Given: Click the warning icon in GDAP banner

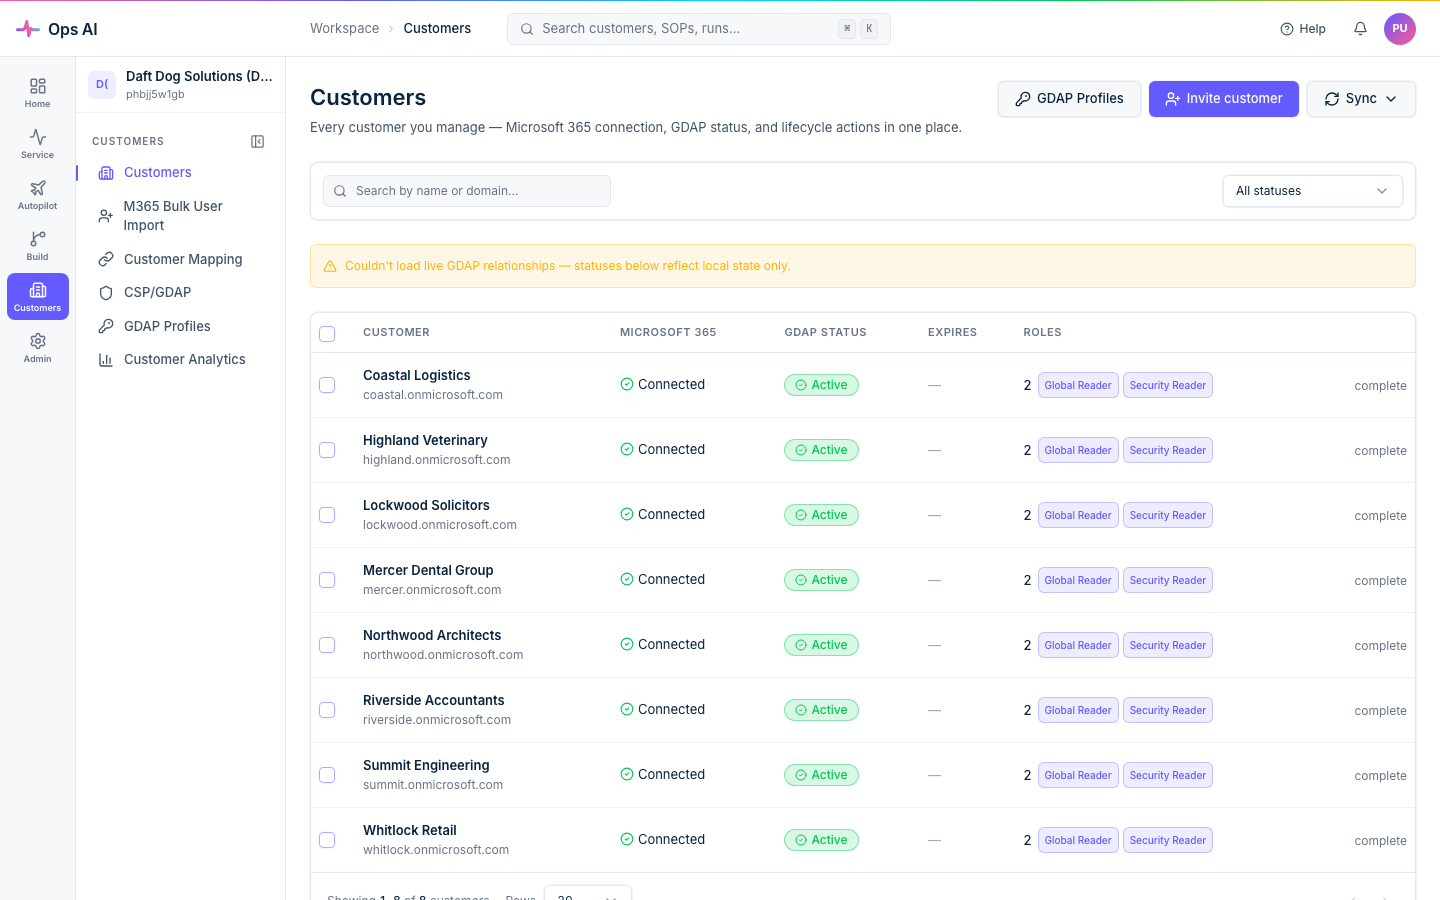Looking at the screenshot, I should (330, 266).
